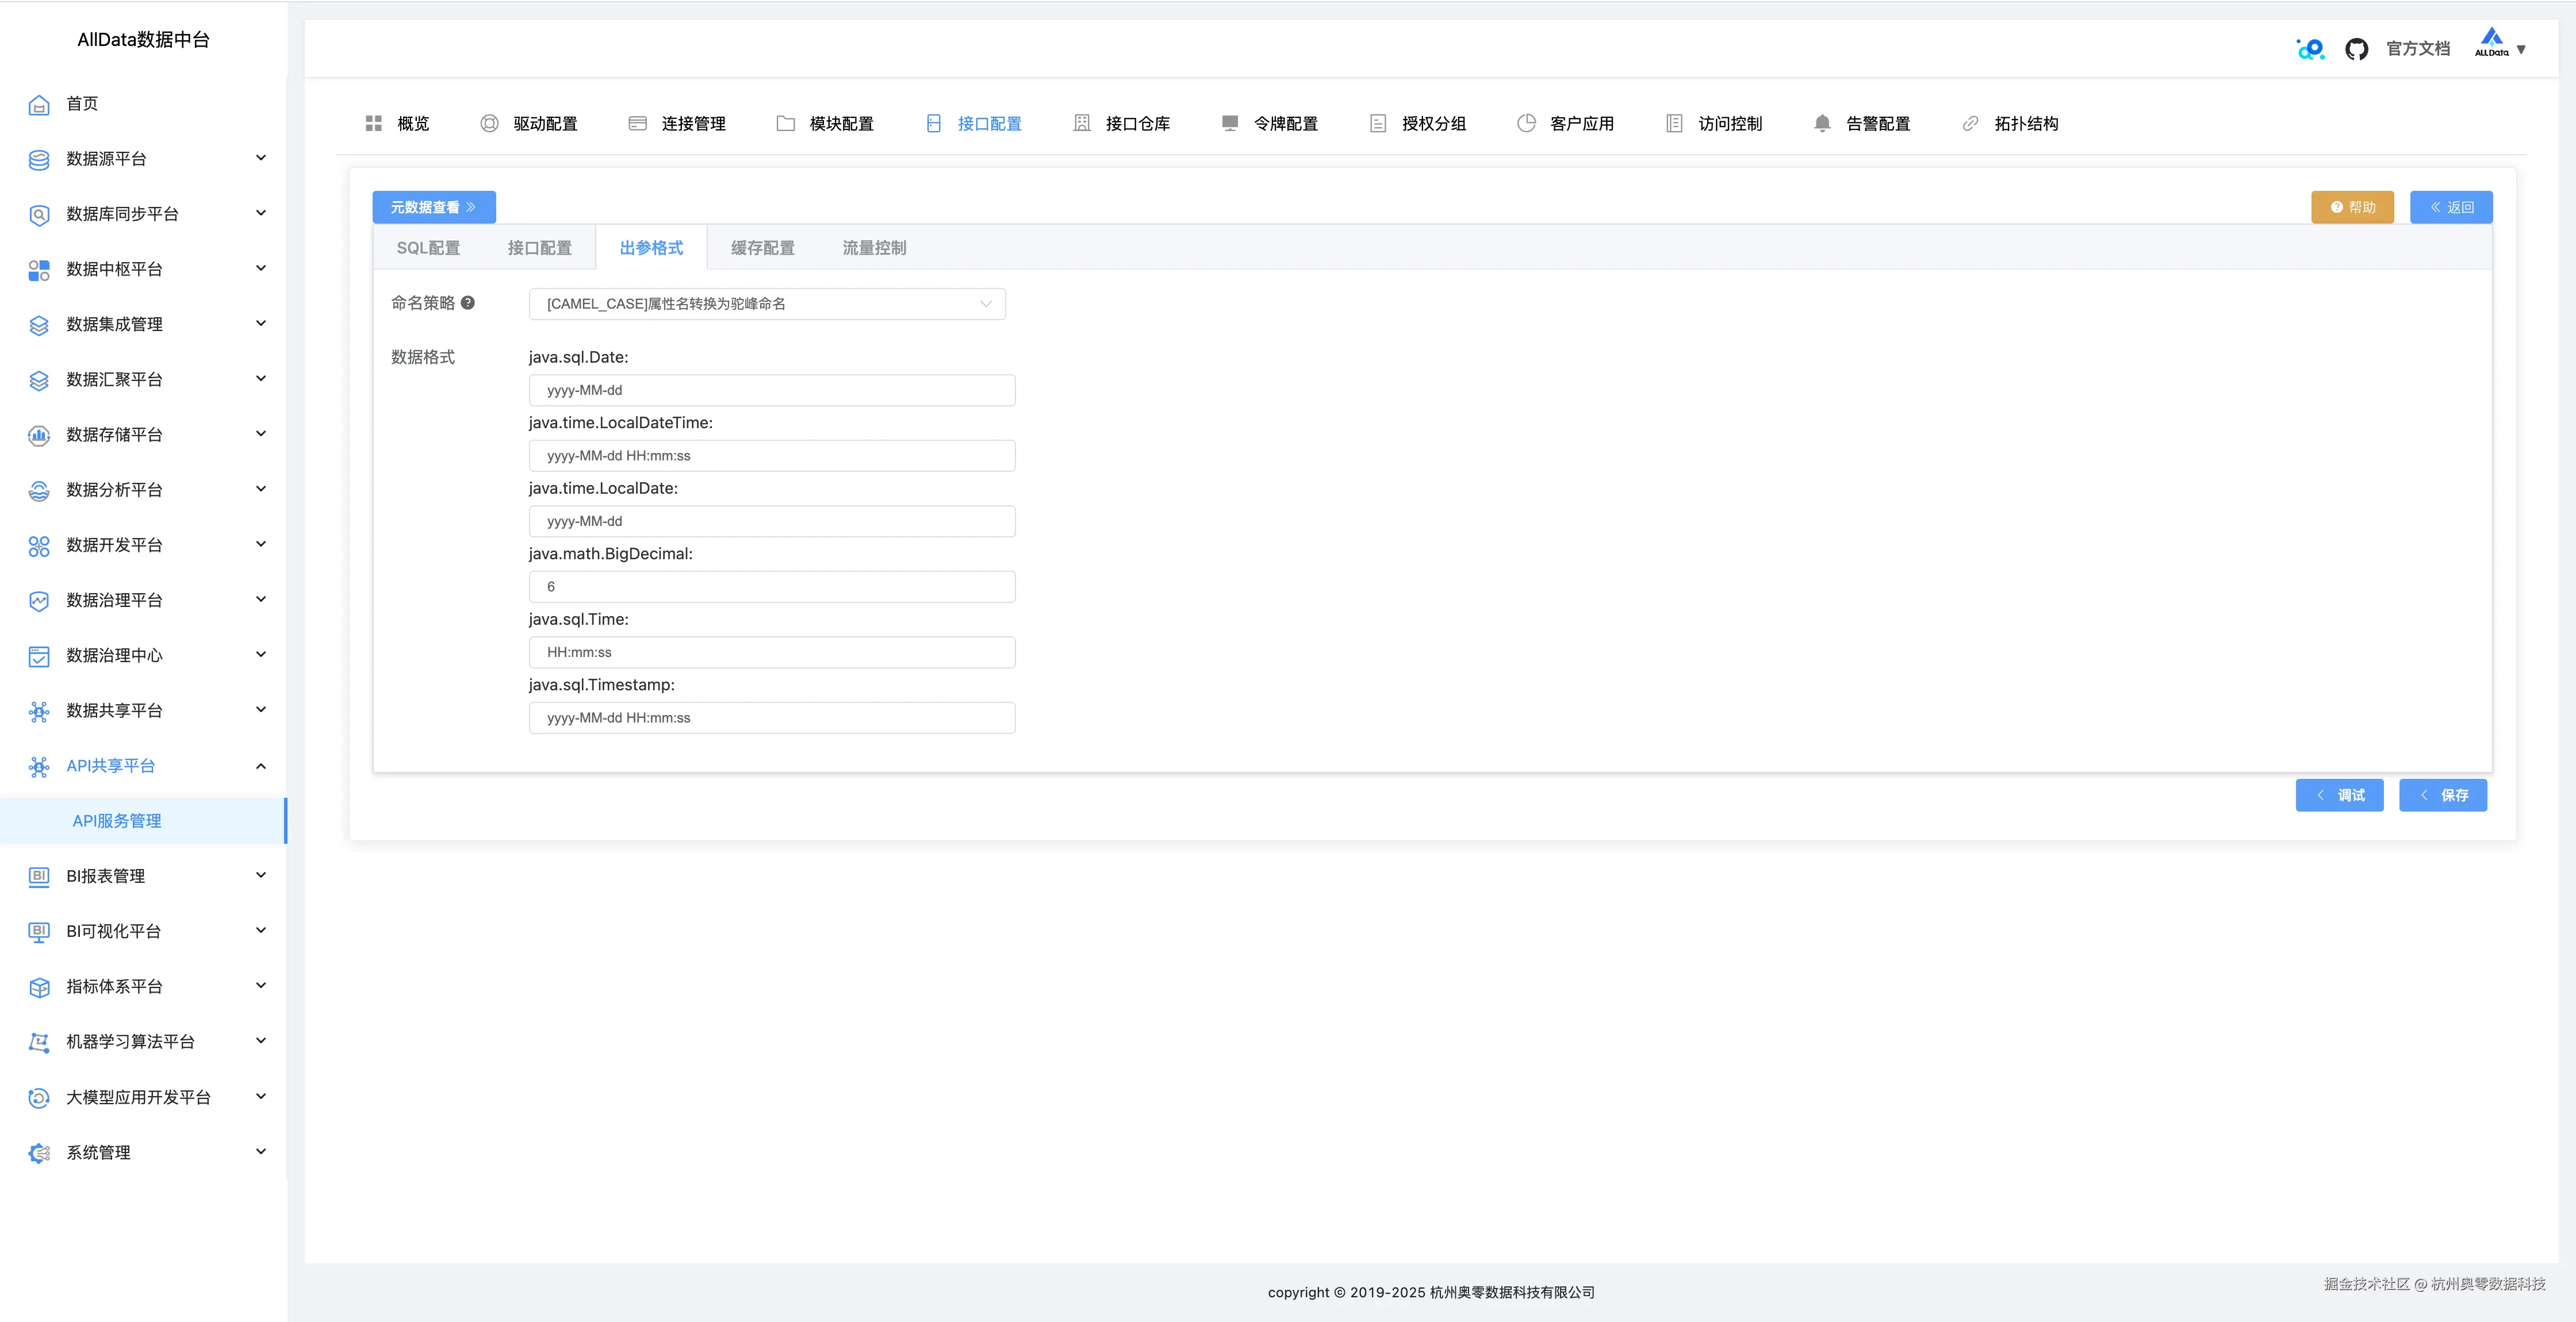Click the GitHub icon in header
The height and width of the screenshot is (1322, 2576).
pos(2356,49)
